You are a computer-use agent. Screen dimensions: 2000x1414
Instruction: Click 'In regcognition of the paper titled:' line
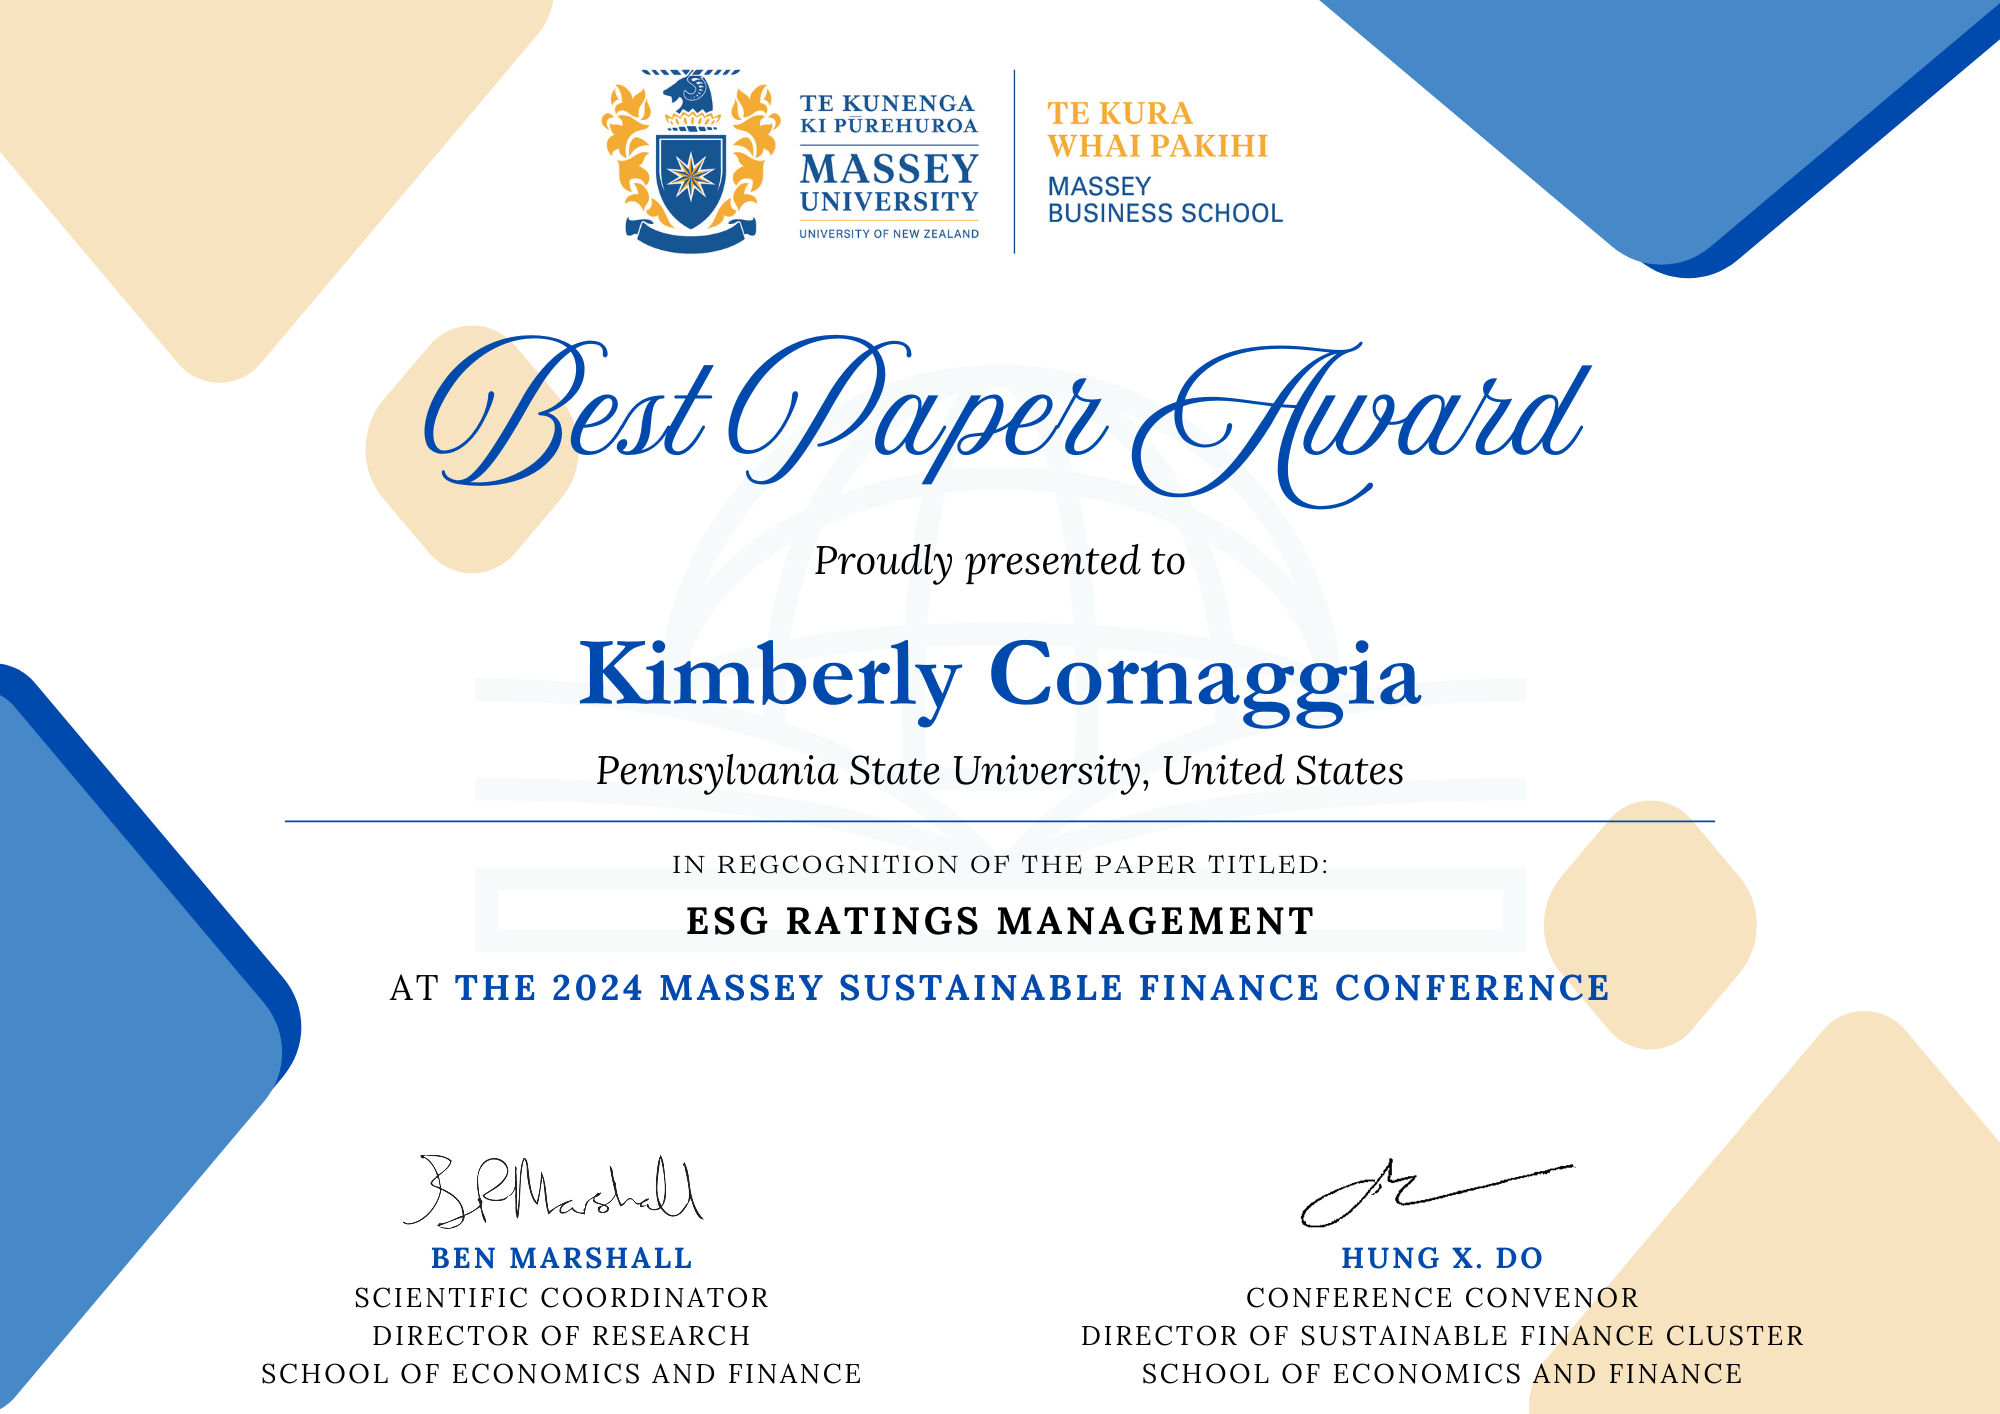[x=1000, y=864]
